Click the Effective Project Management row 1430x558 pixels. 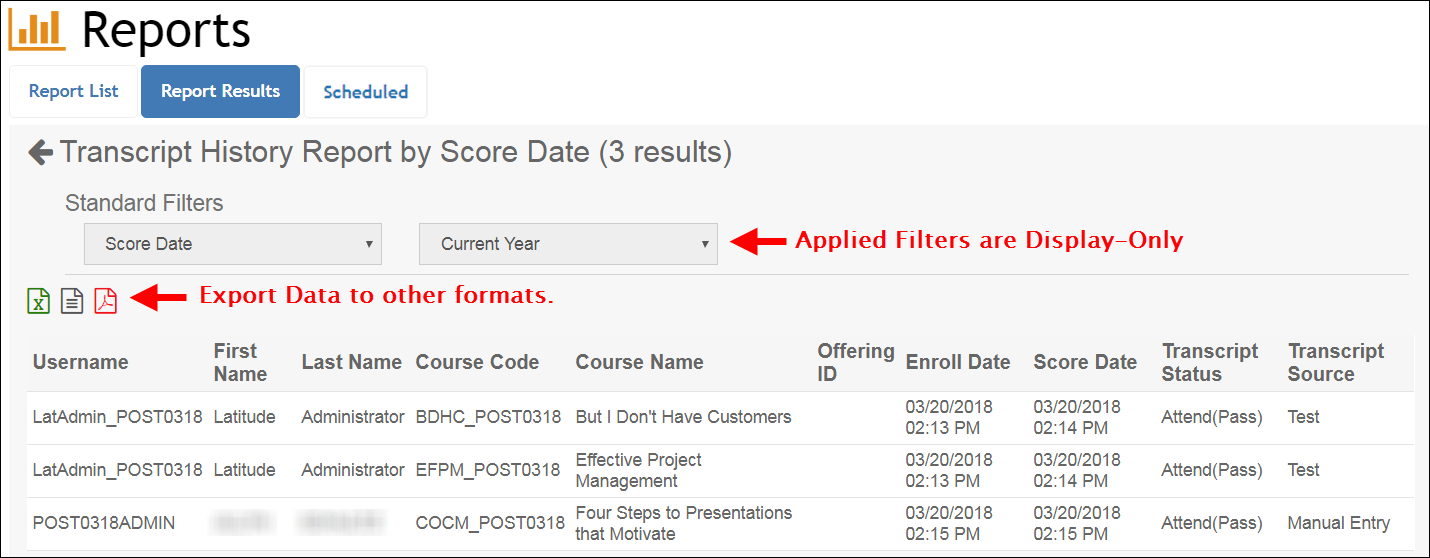pyautogui.click(x=638, y=470)
